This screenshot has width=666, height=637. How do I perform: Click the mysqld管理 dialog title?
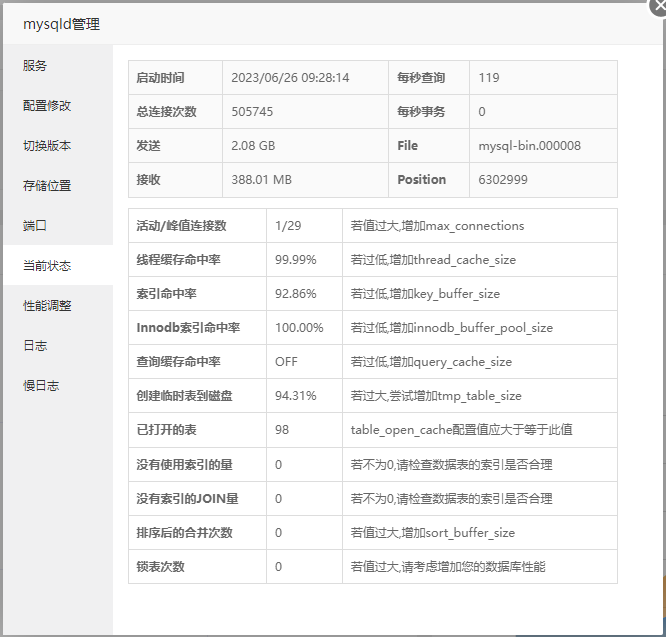[x=62, y=24]
